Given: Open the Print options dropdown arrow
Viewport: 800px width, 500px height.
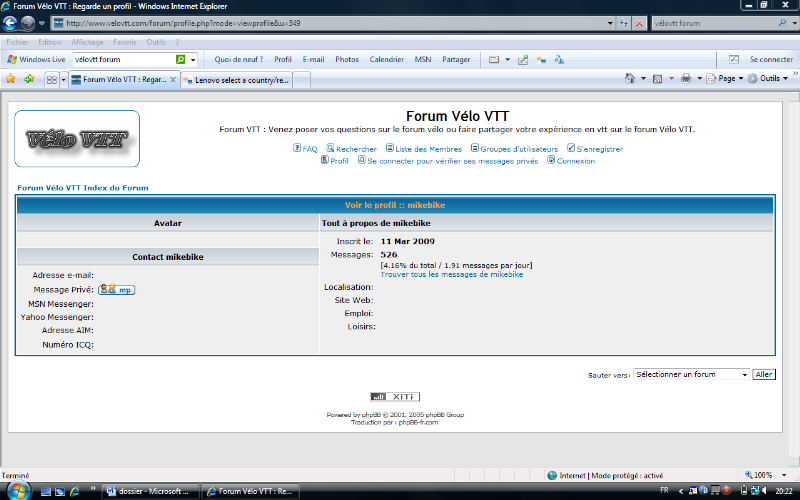Looking at the screenshot, I should pyautogui.click(x=699, y=79).
